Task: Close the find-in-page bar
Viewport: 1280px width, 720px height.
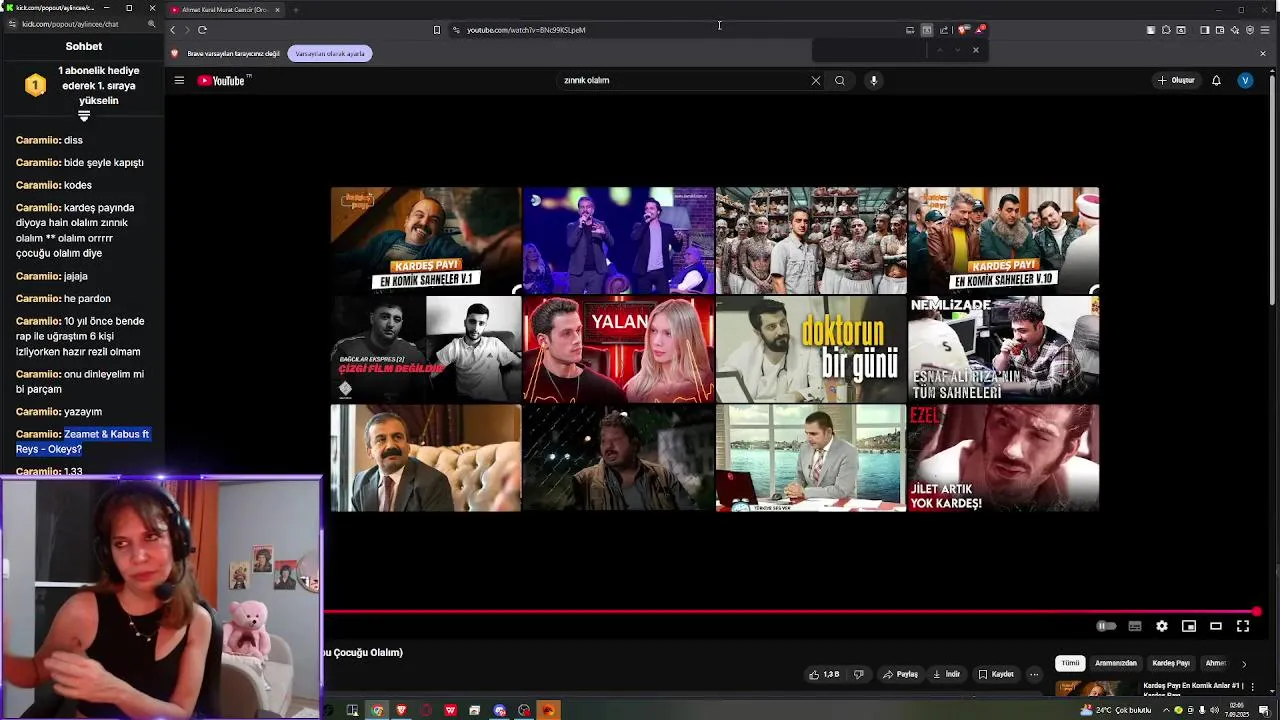Action: [976, 50]
